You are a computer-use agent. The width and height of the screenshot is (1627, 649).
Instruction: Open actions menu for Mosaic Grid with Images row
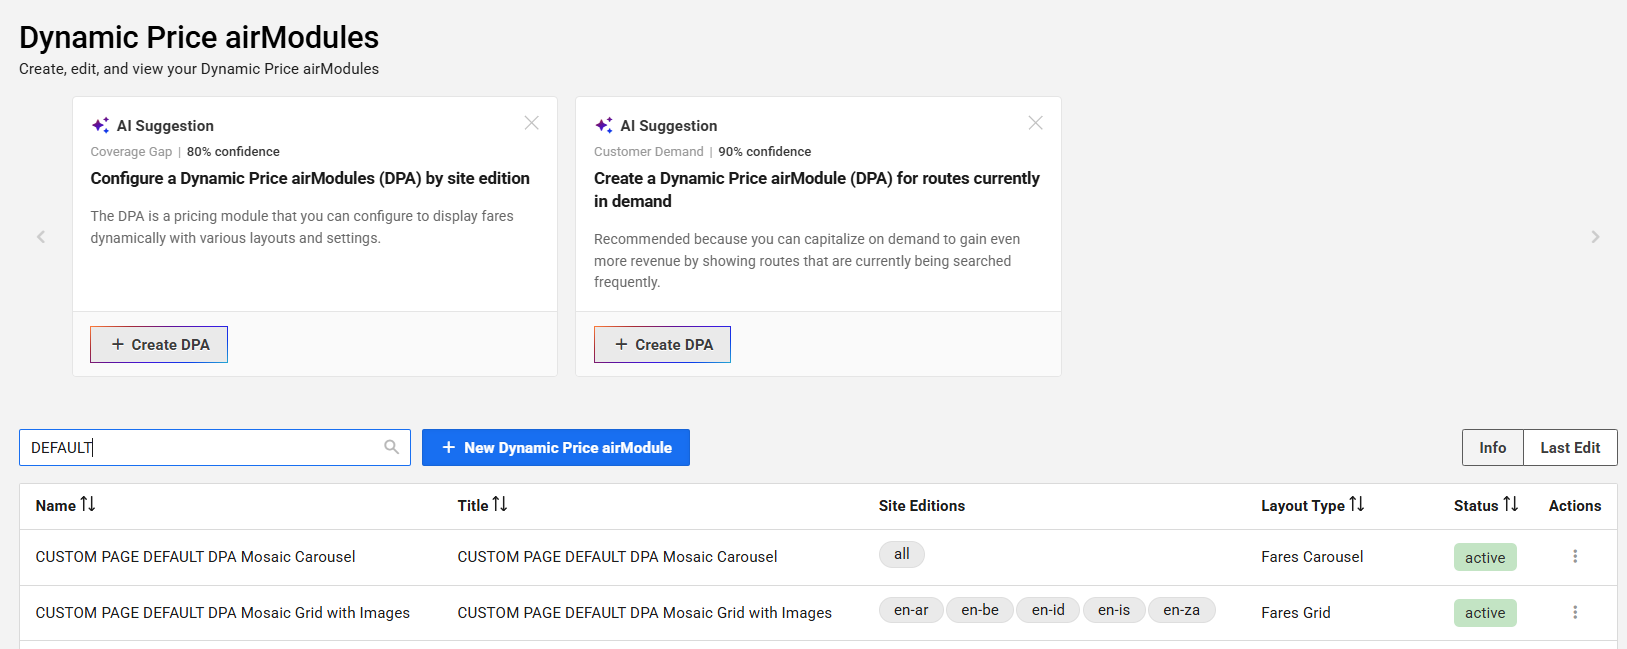pyautogui.click(x=1575, y=612)
